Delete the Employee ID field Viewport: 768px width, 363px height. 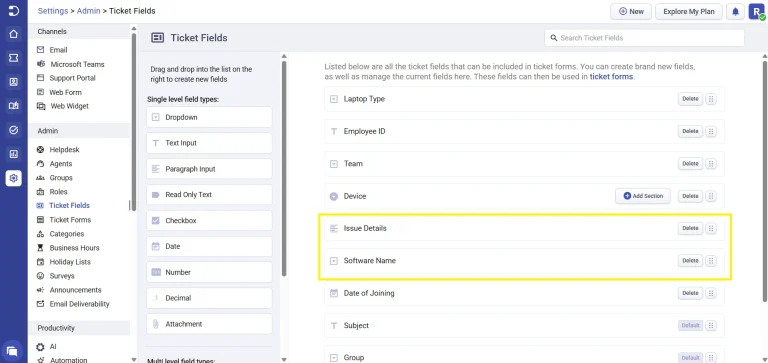click(x=690, y=131)
